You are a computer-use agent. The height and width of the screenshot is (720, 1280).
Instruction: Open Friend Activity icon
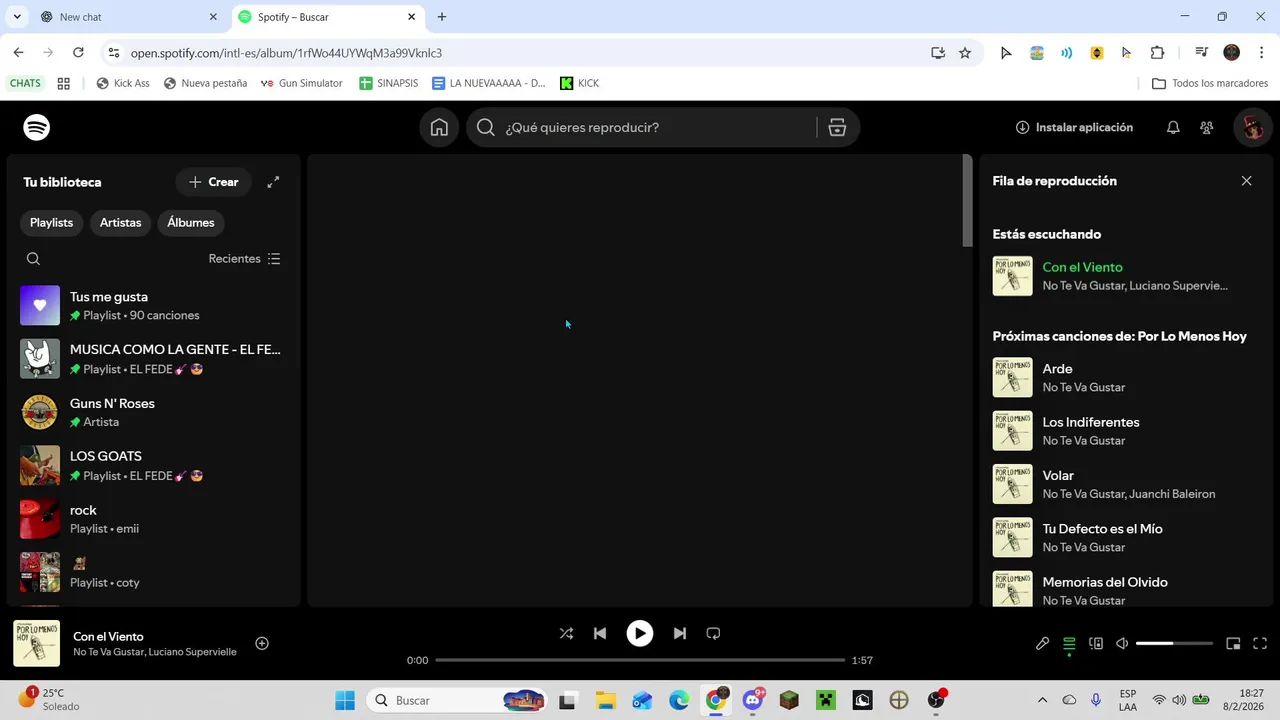click(x=1207, y=127)
